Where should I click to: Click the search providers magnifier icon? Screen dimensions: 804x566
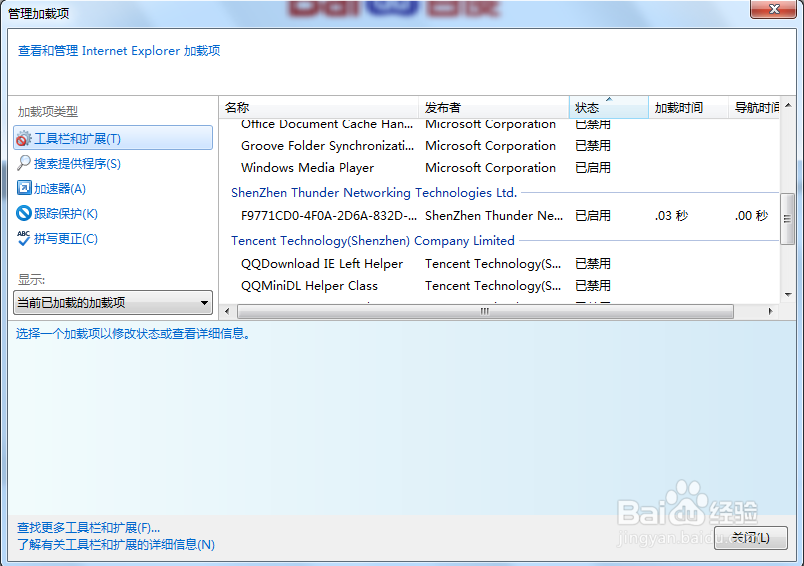tap(24, 163)
